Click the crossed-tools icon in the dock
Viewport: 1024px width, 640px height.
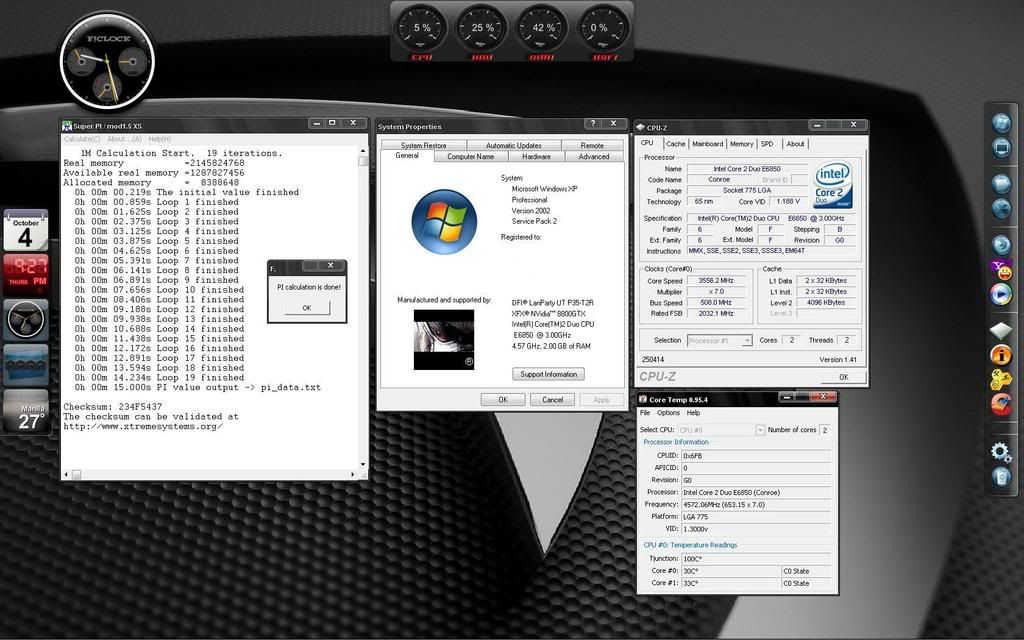coord(1001,208)
